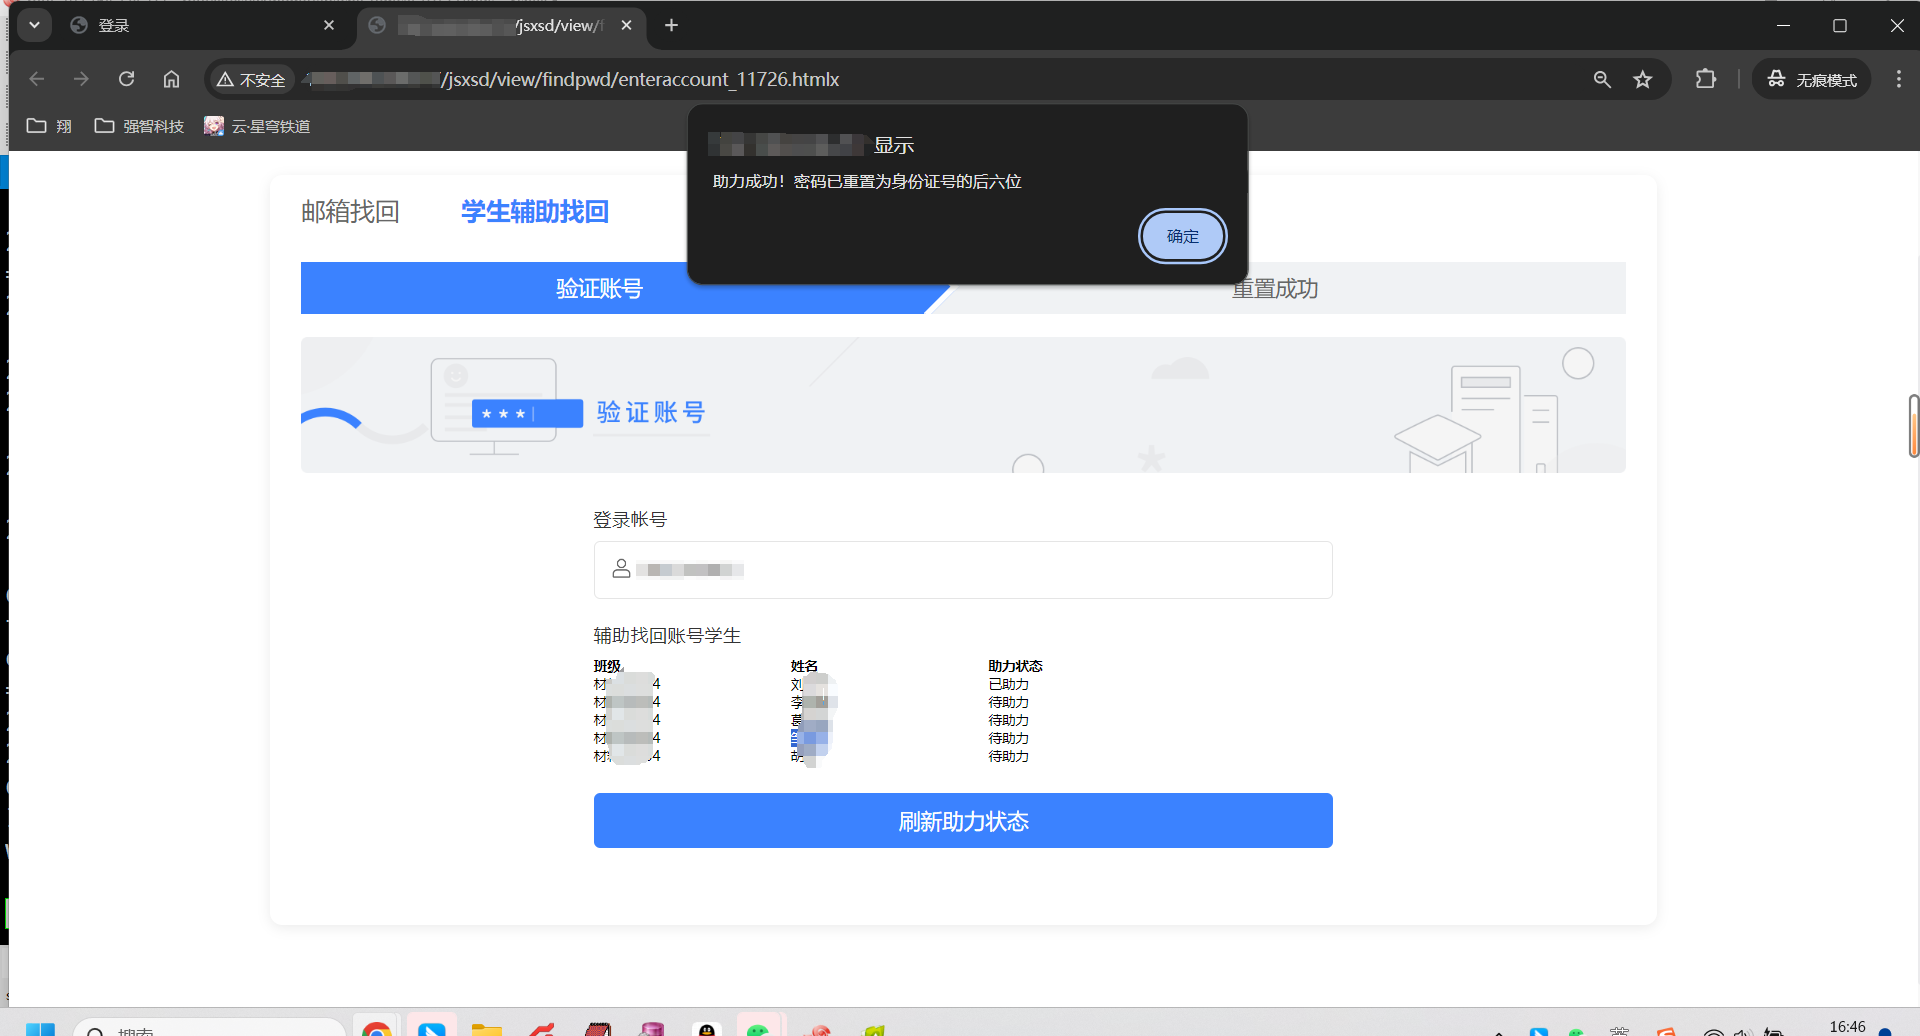1920x1036 pixels.
Task: Click the browser reload icon
Action: [126, 79]
